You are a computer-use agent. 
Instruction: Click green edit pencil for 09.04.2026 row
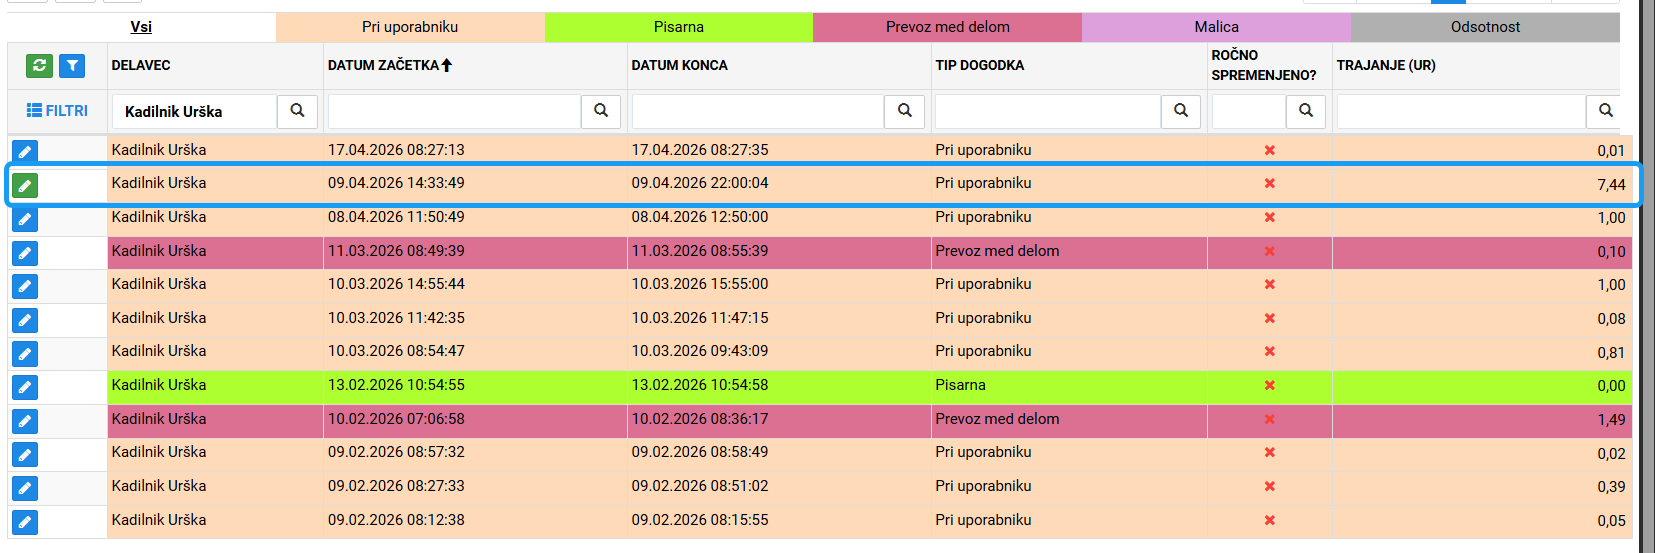pos(25,185)
